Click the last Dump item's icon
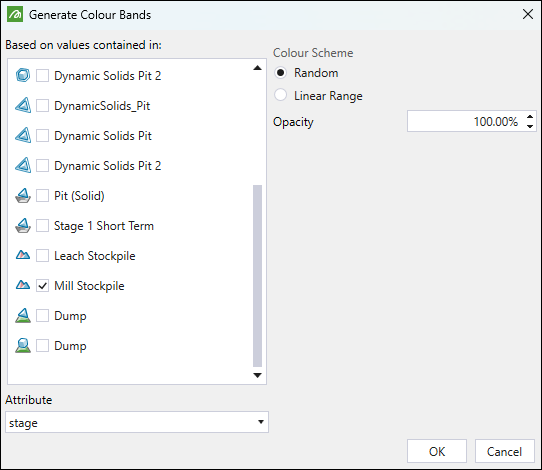This screenshot has width=542, height=470. pos(23,346)
